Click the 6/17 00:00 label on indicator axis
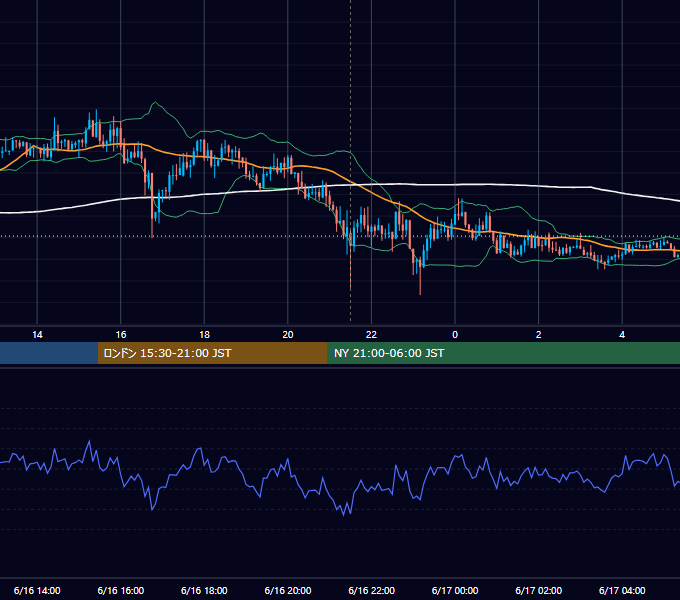The height and width of the screenshot is (600, 680). click(x=455, y=590)
